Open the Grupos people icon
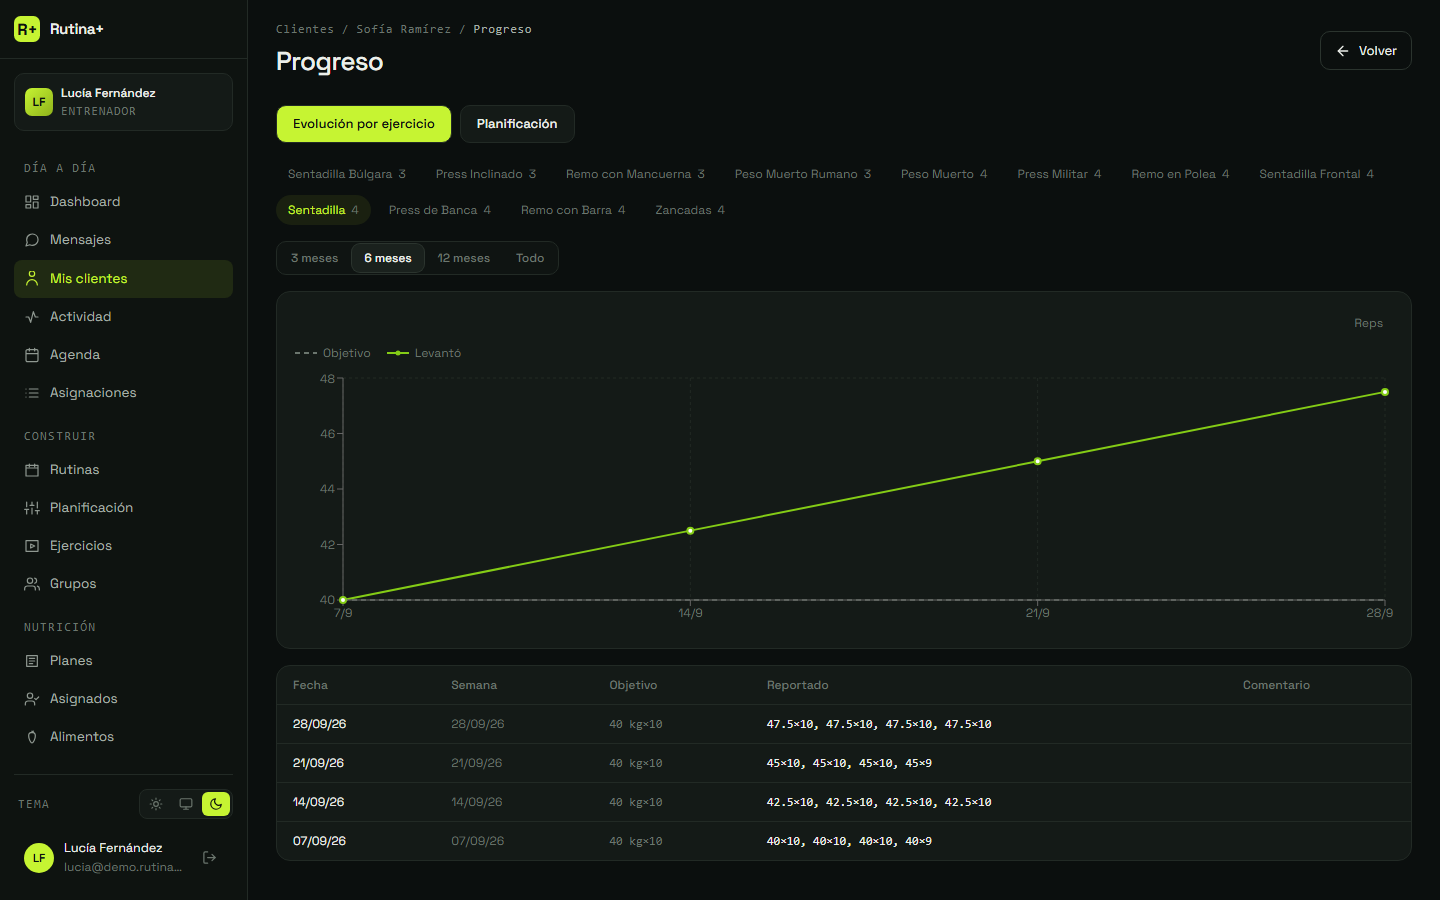The width and height of the screenshot is (1440, 900). pos(32,584)
